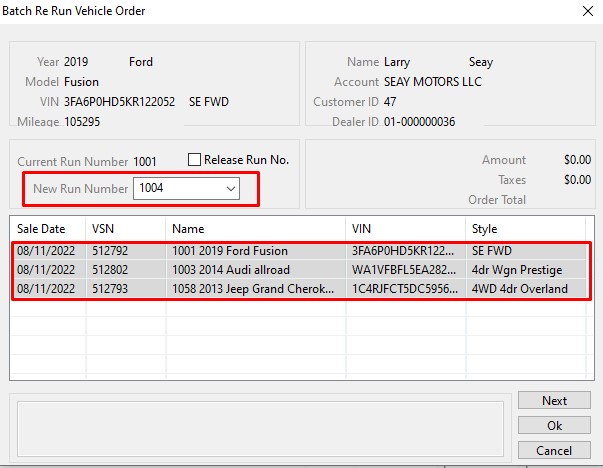Click the 4dr Wgn Prestige style cell
603x468 pixels.
[x=516, y=270]
